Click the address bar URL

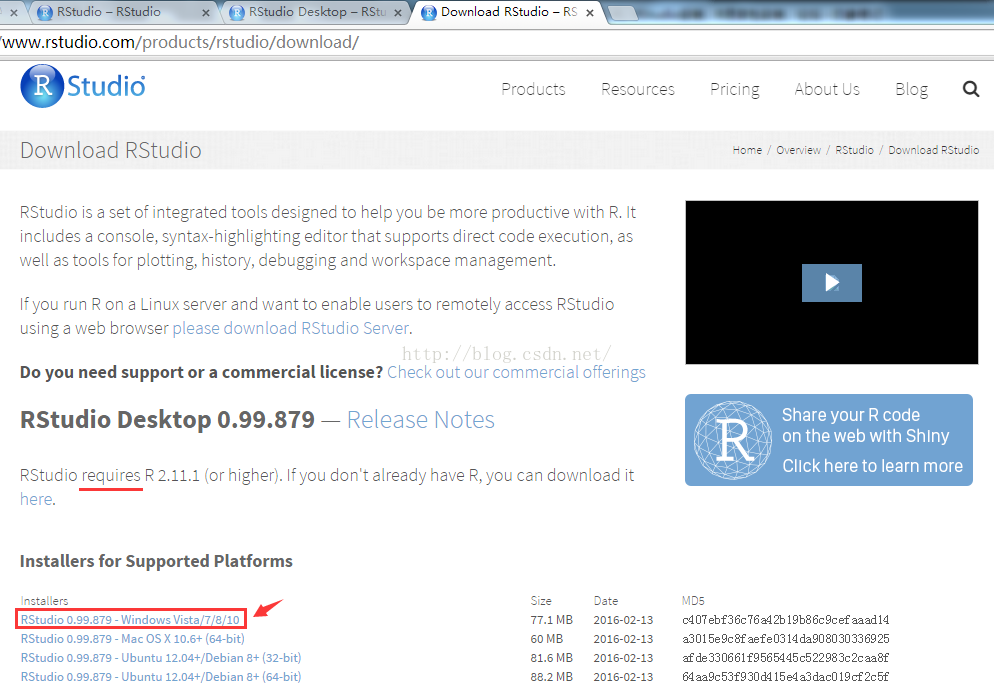coord(180,42)
